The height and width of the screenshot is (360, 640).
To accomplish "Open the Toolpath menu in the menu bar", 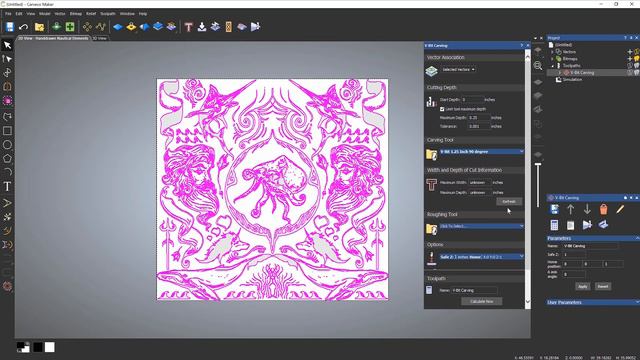I will (108, 14).
